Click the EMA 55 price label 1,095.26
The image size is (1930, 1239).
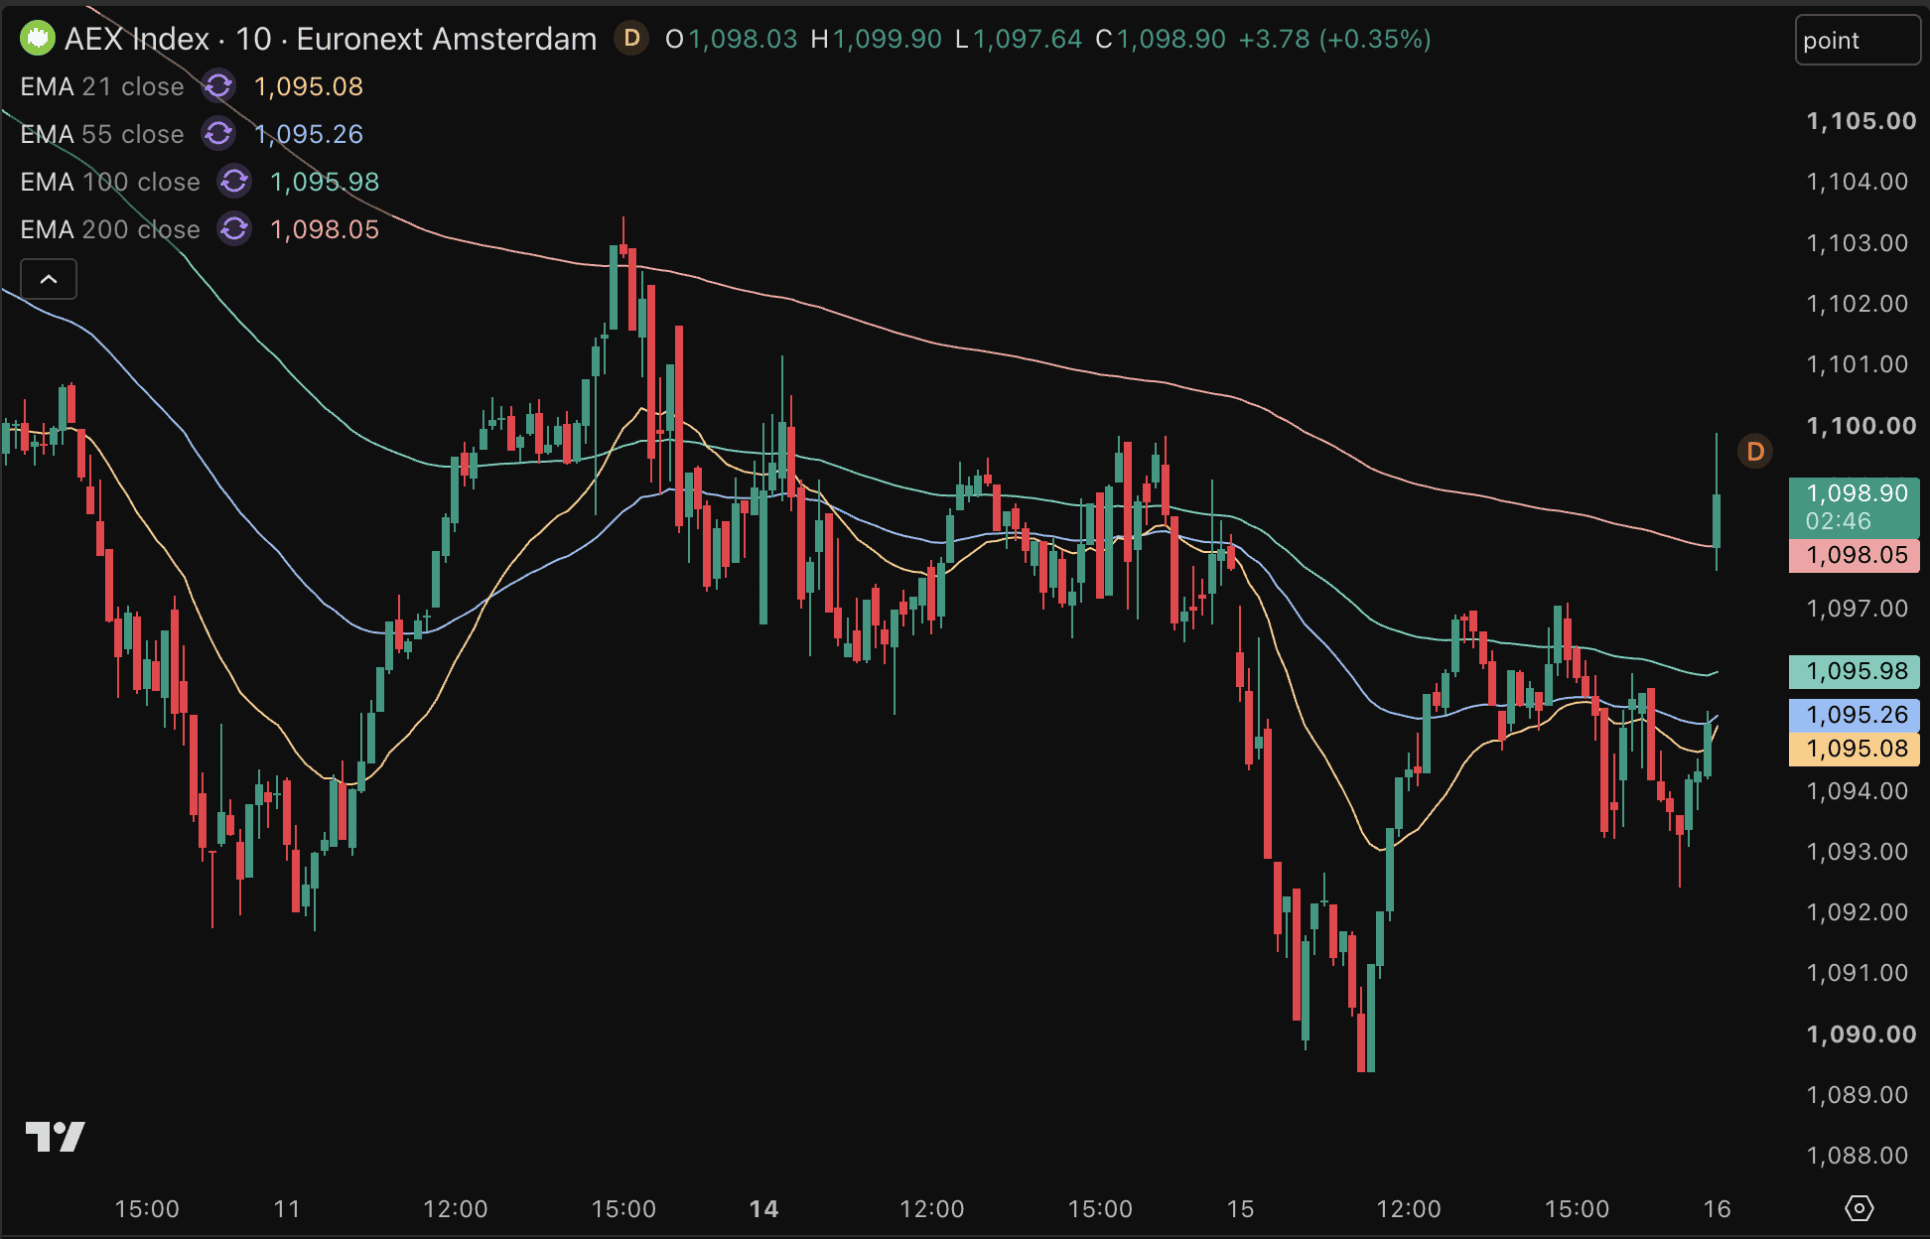click(x=1854, y=714)
